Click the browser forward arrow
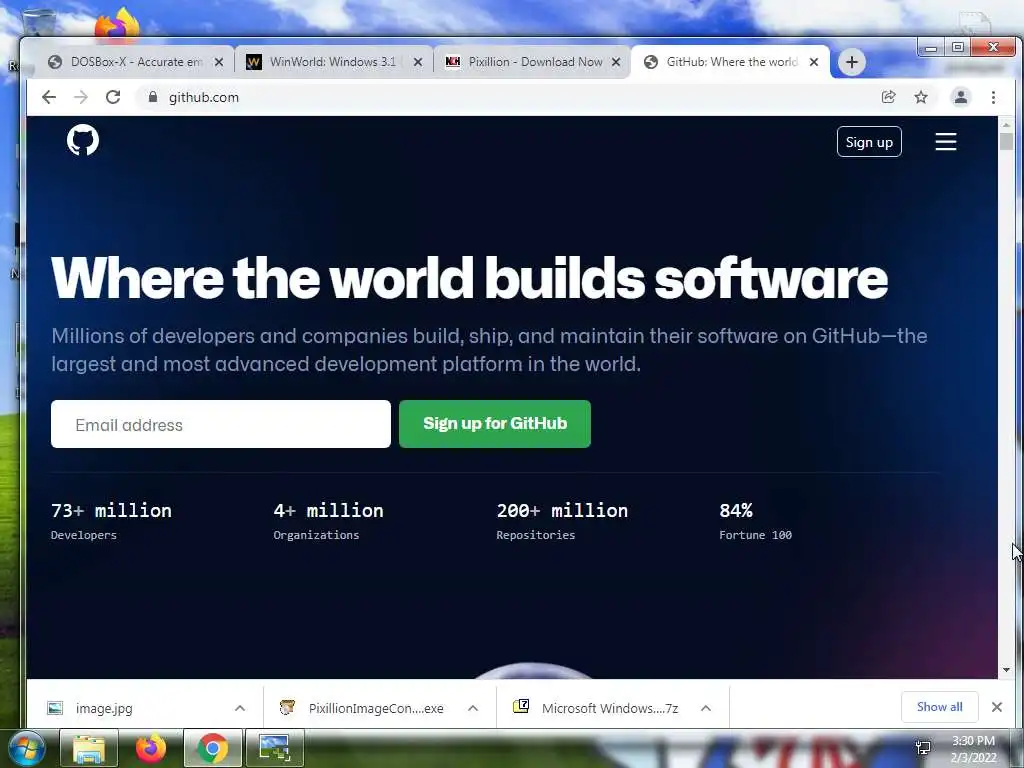This screenshot has height=768, width=1024. [x=81, y=97]
